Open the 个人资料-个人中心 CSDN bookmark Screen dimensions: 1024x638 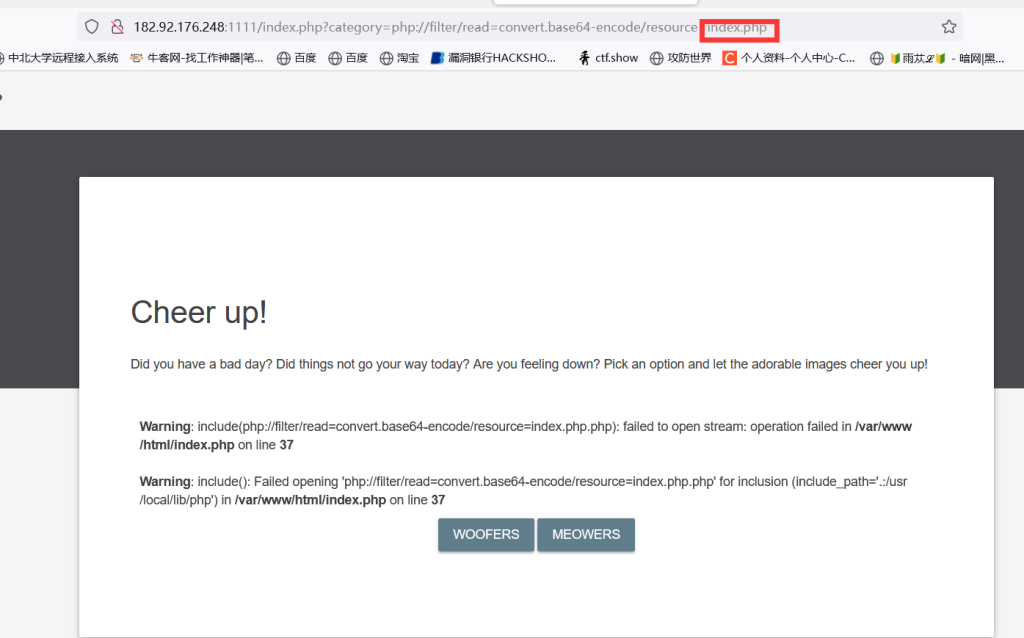[x=789, y=58]
